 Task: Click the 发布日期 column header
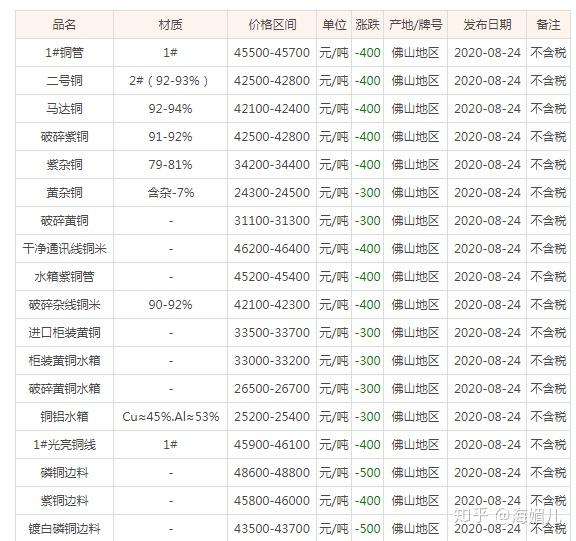coord(487,25)
